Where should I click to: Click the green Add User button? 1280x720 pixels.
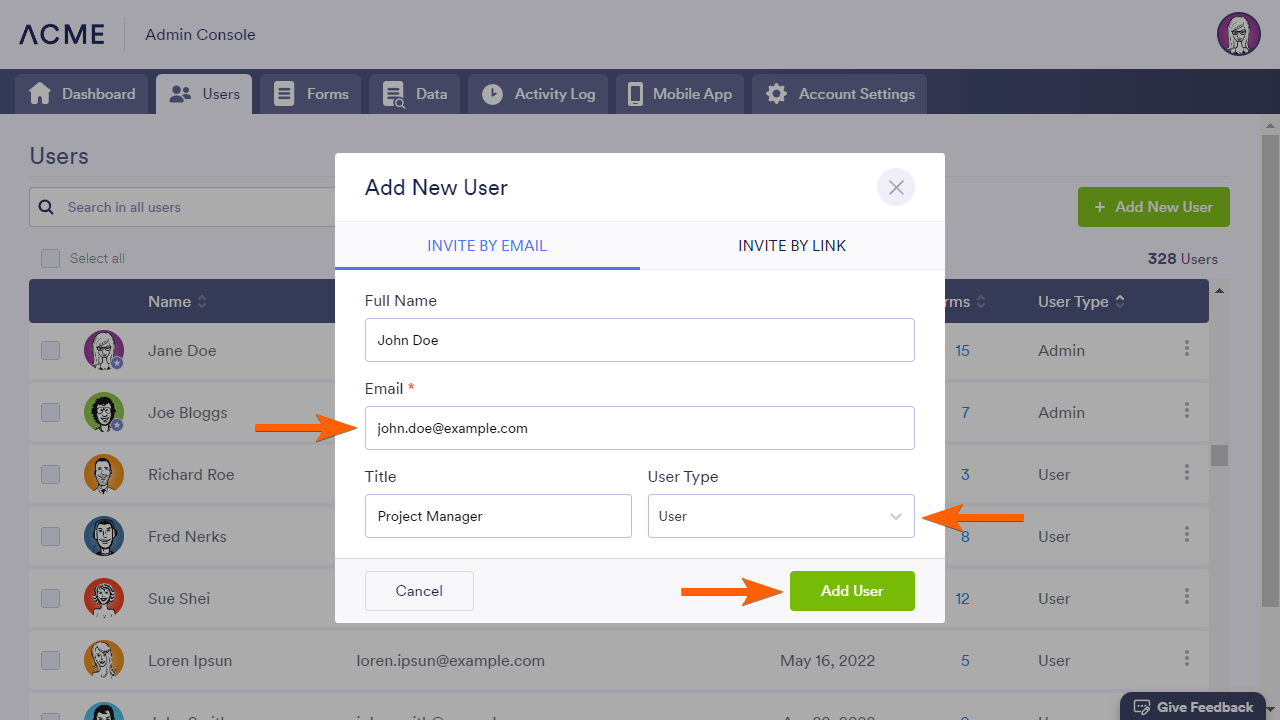[x=852, y=591]
